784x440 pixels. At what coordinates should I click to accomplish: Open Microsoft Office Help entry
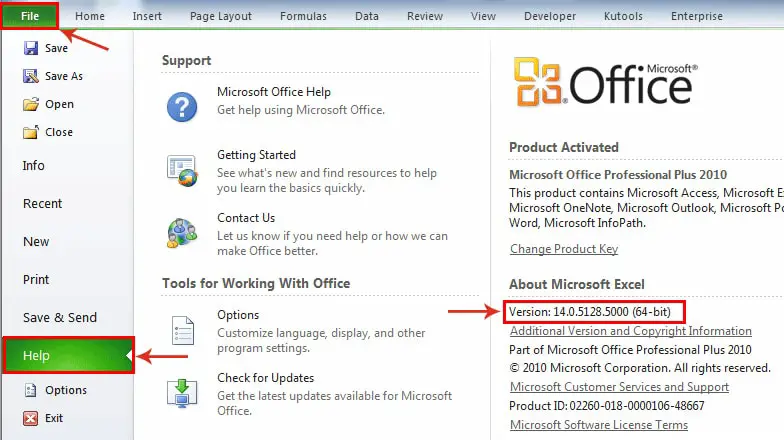pos(274,92)
